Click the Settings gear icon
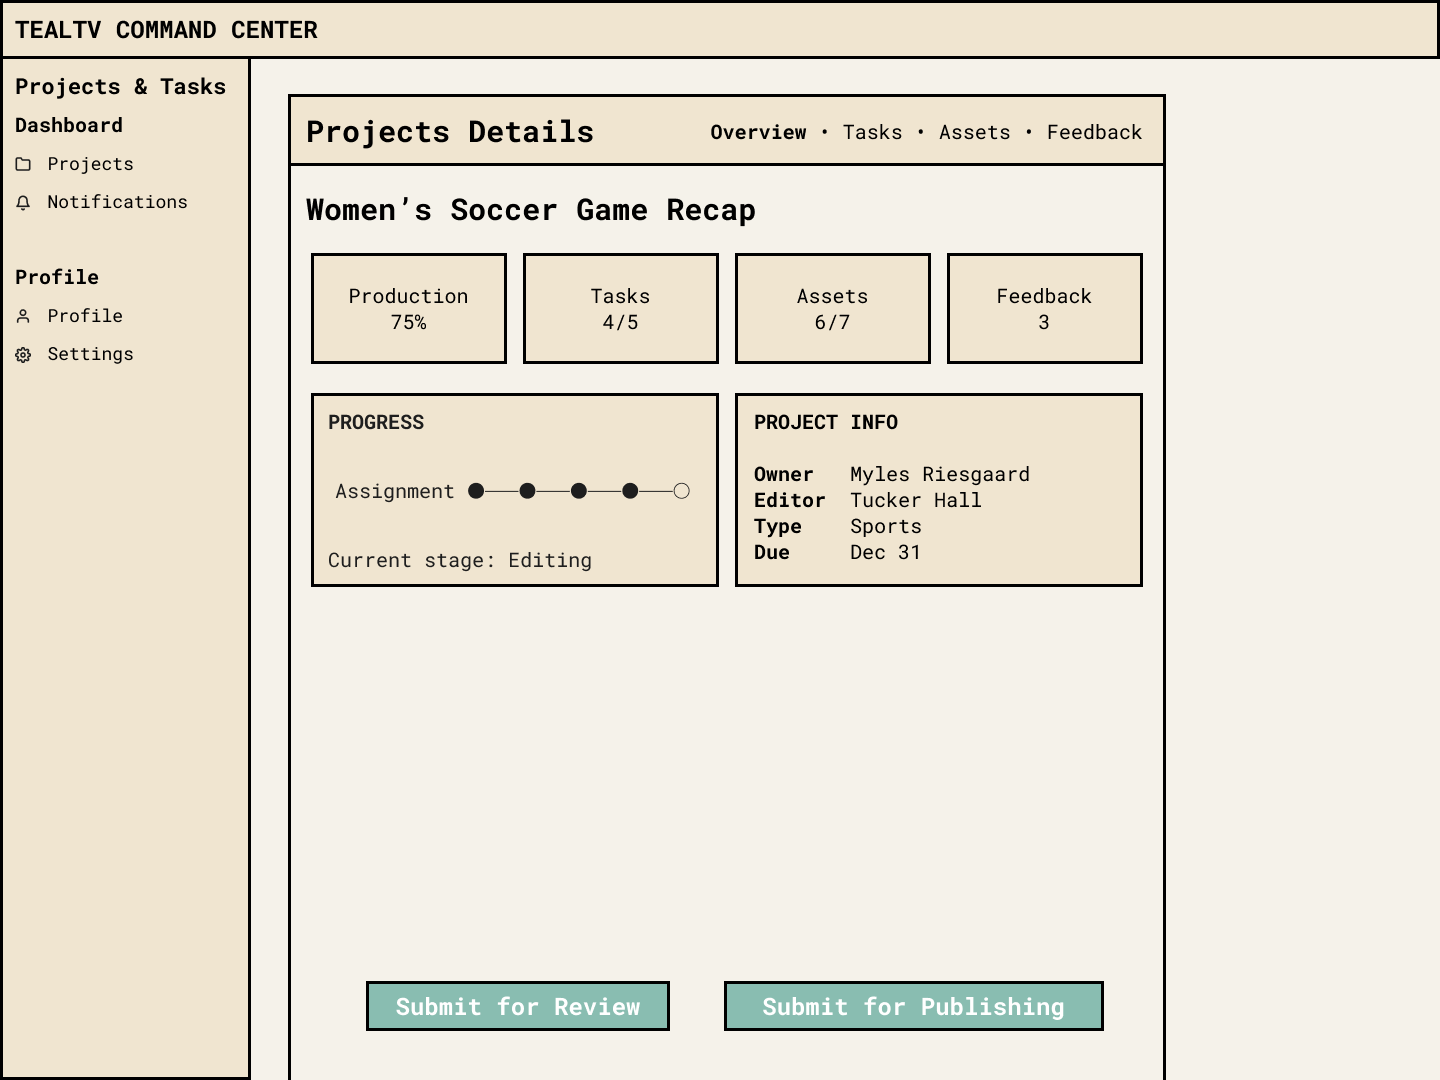This screenshot has width=1440, height=1080. [x=23, y=355]
